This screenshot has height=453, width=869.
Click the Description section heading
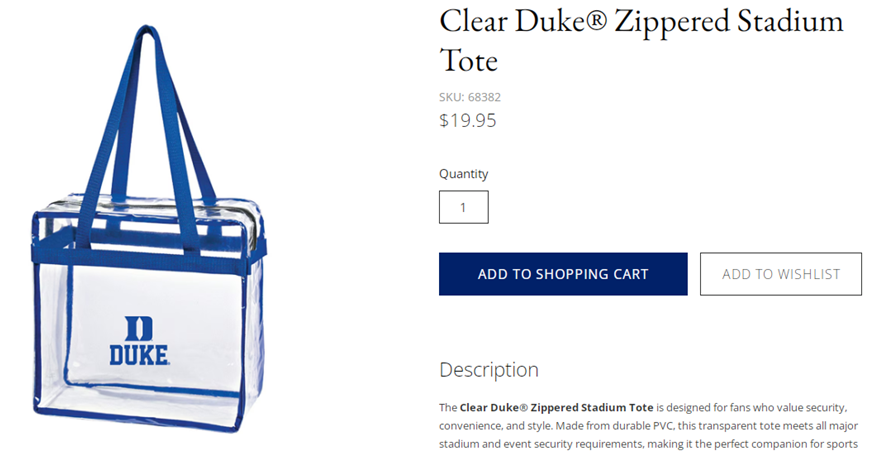tap(488, 370)
